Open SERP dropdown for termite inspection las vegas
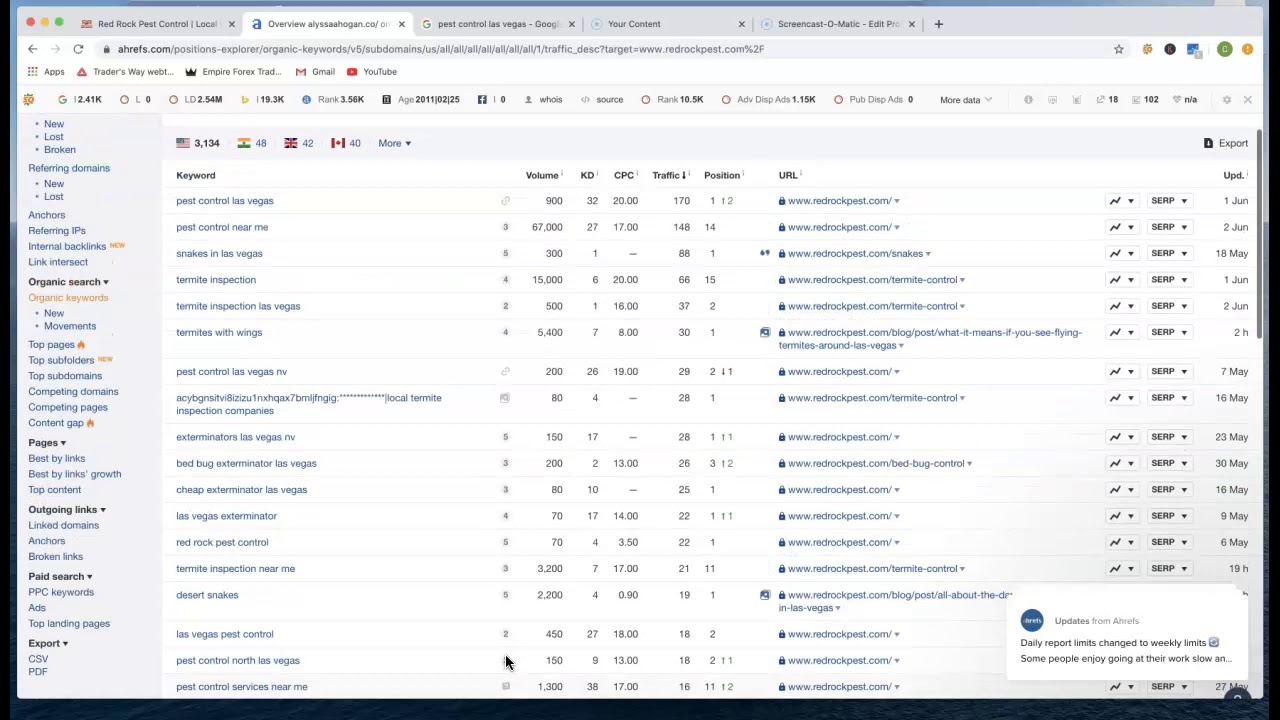Image resolution: width=1280 pixels, height=720 pixels. [x=1168, y=307]
